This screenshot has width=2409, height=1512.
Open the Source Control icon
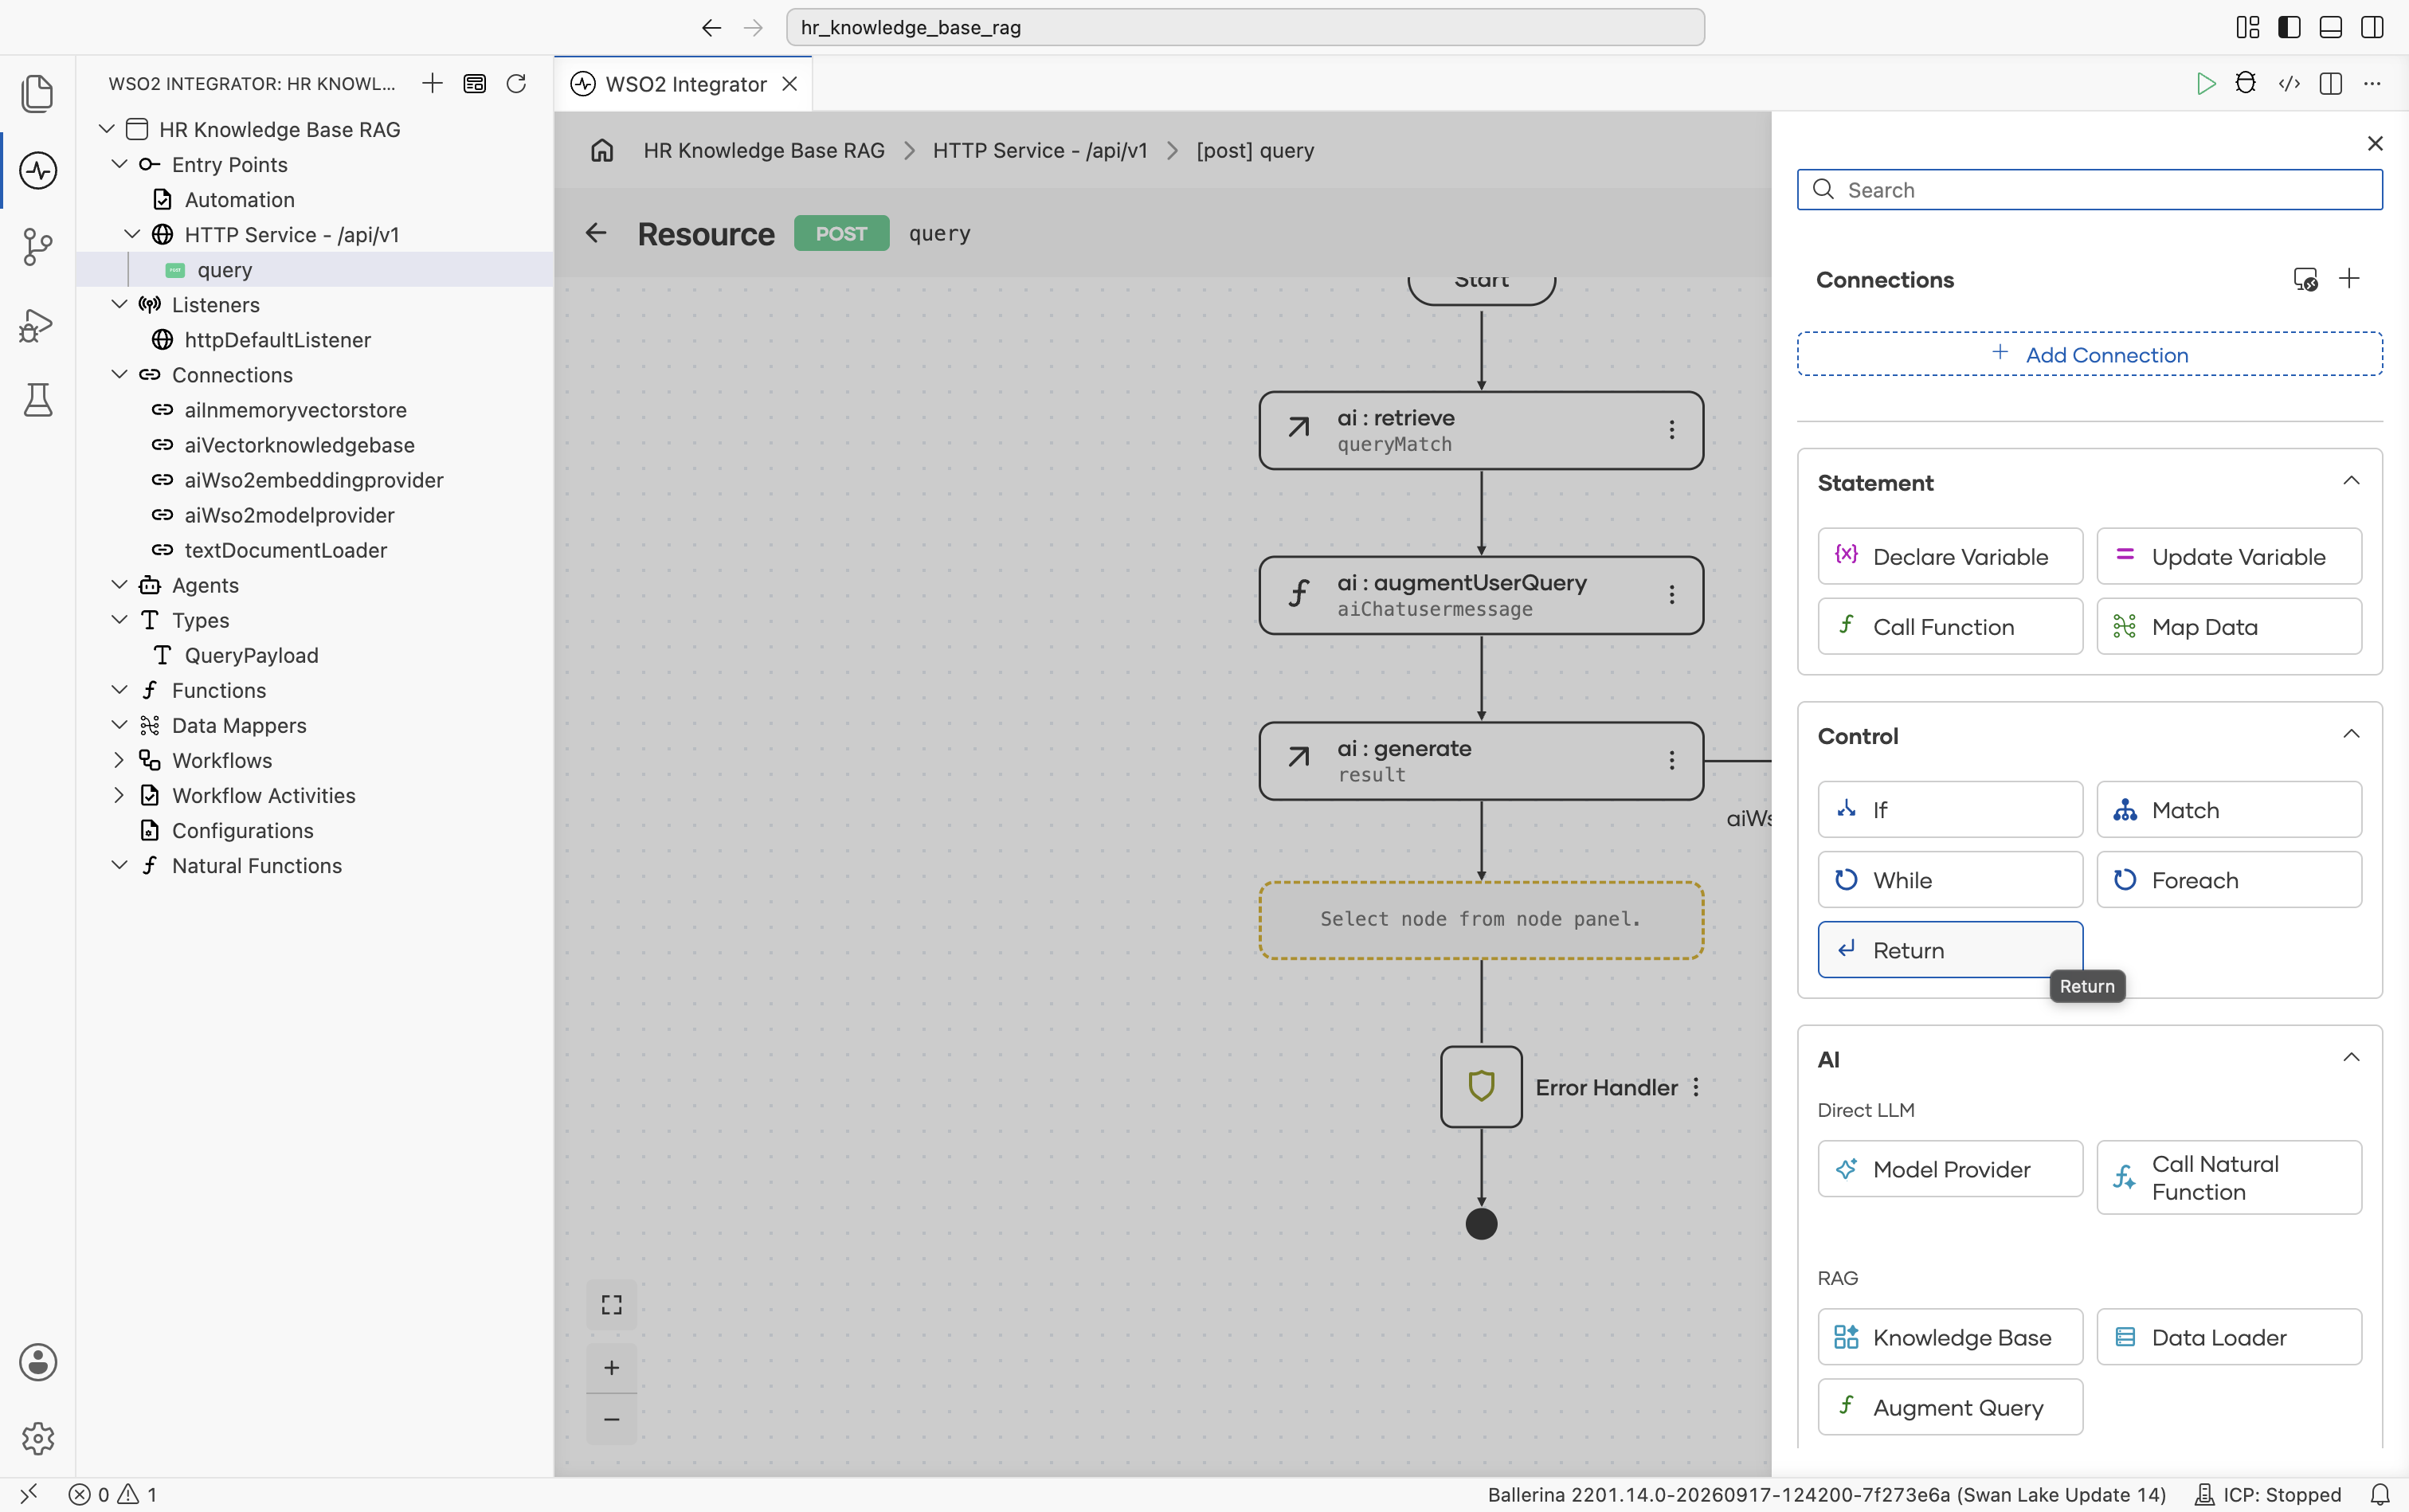click(38, 246)
